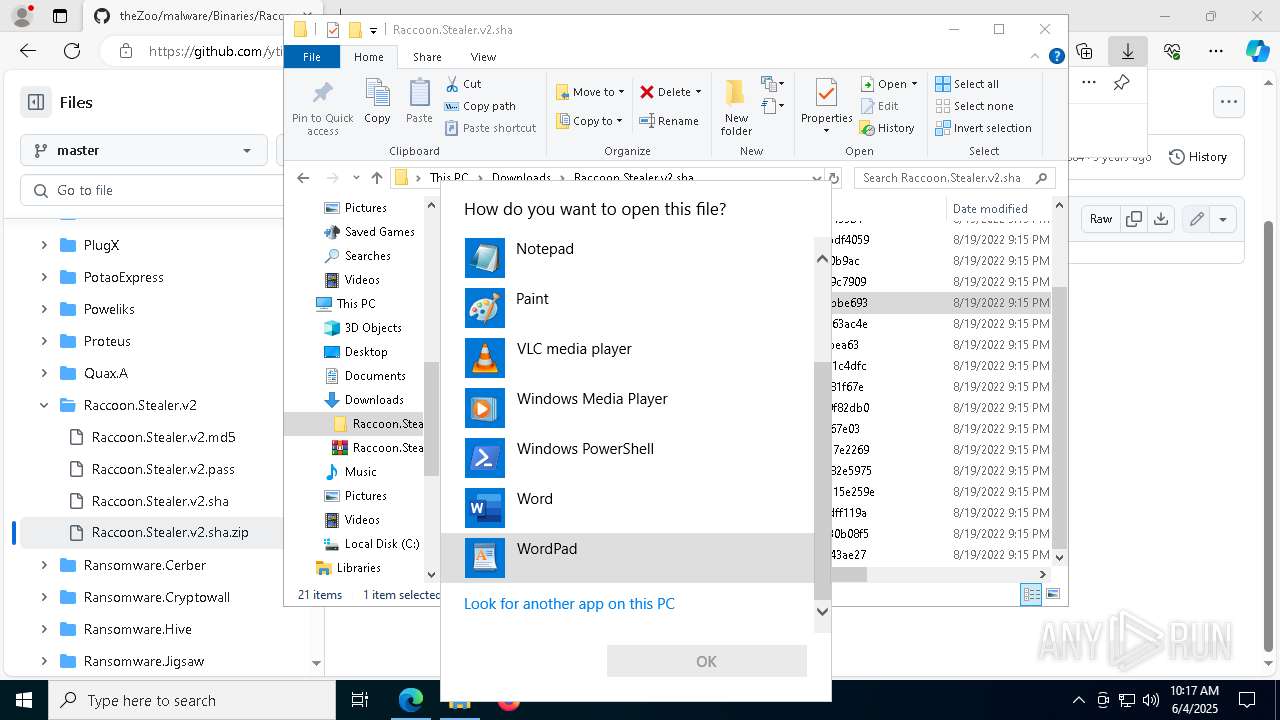Switch to the Share ribbon tab
This screenshot has height=720, width=1280.
coord(427,57)
